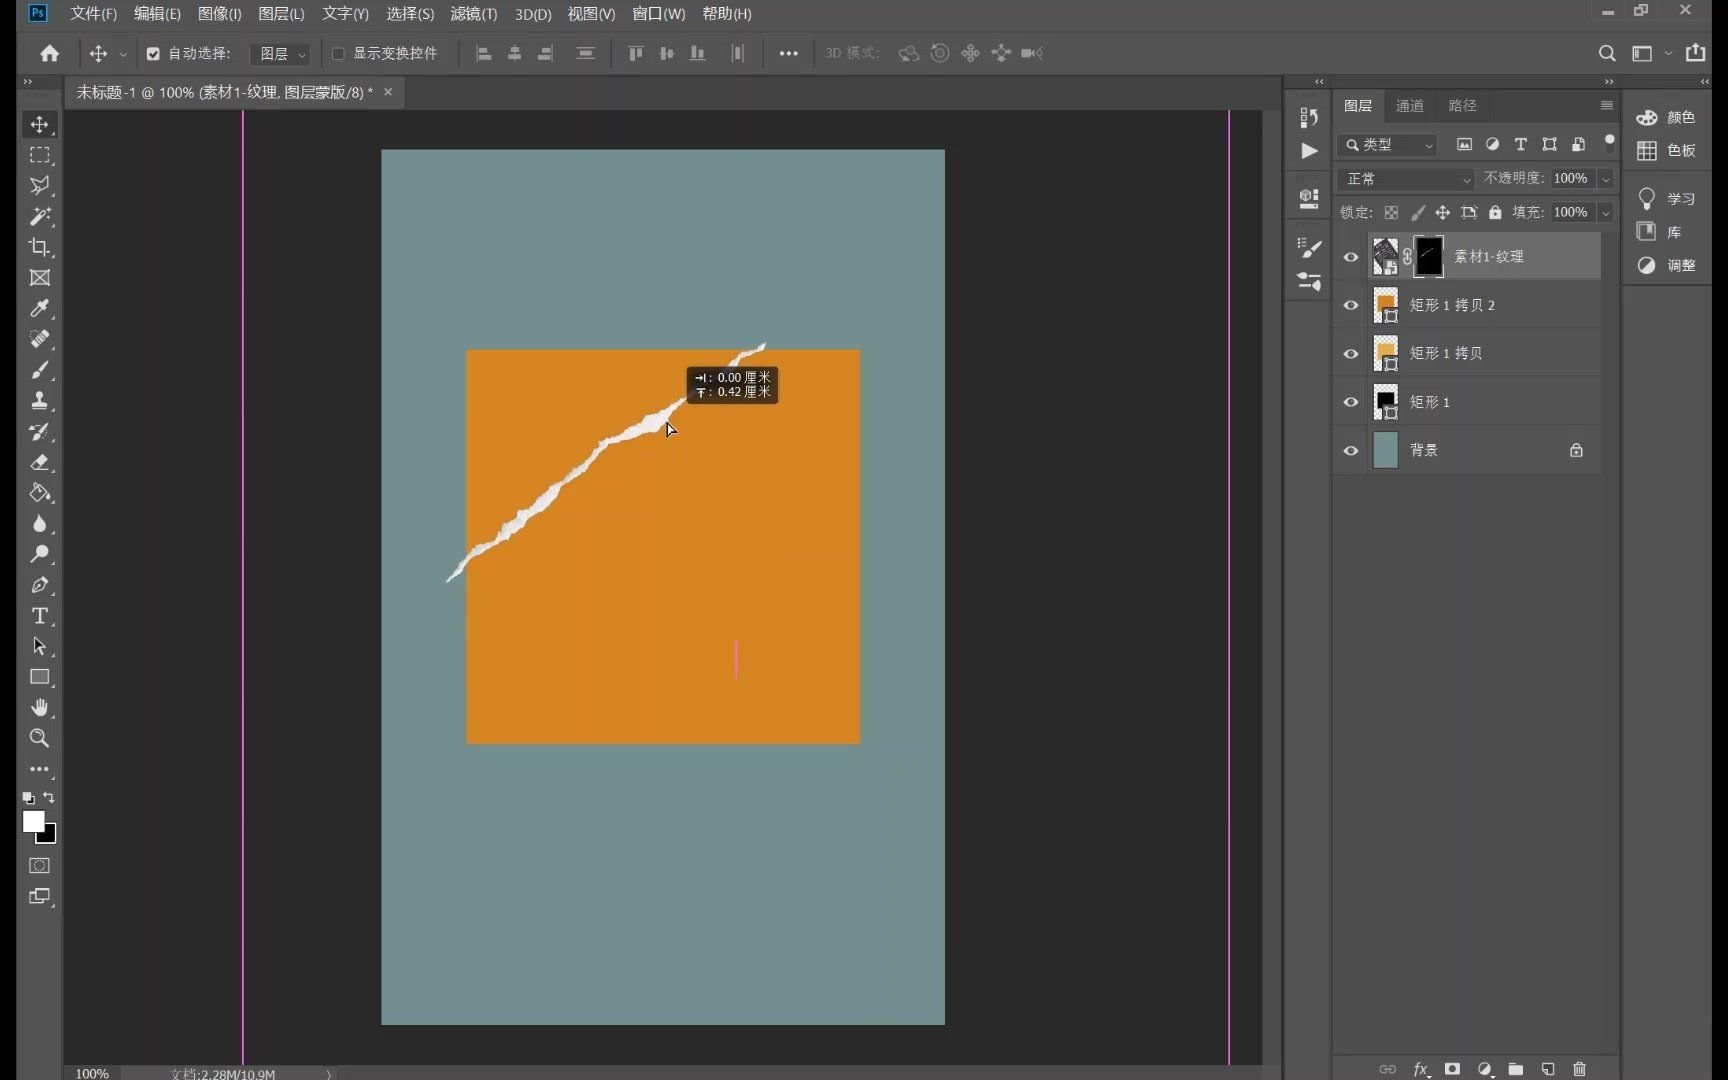Click the Home icon in options bar
Image resolution: width=1728 pixels, height=1080 pixels.
pos(49,54)
